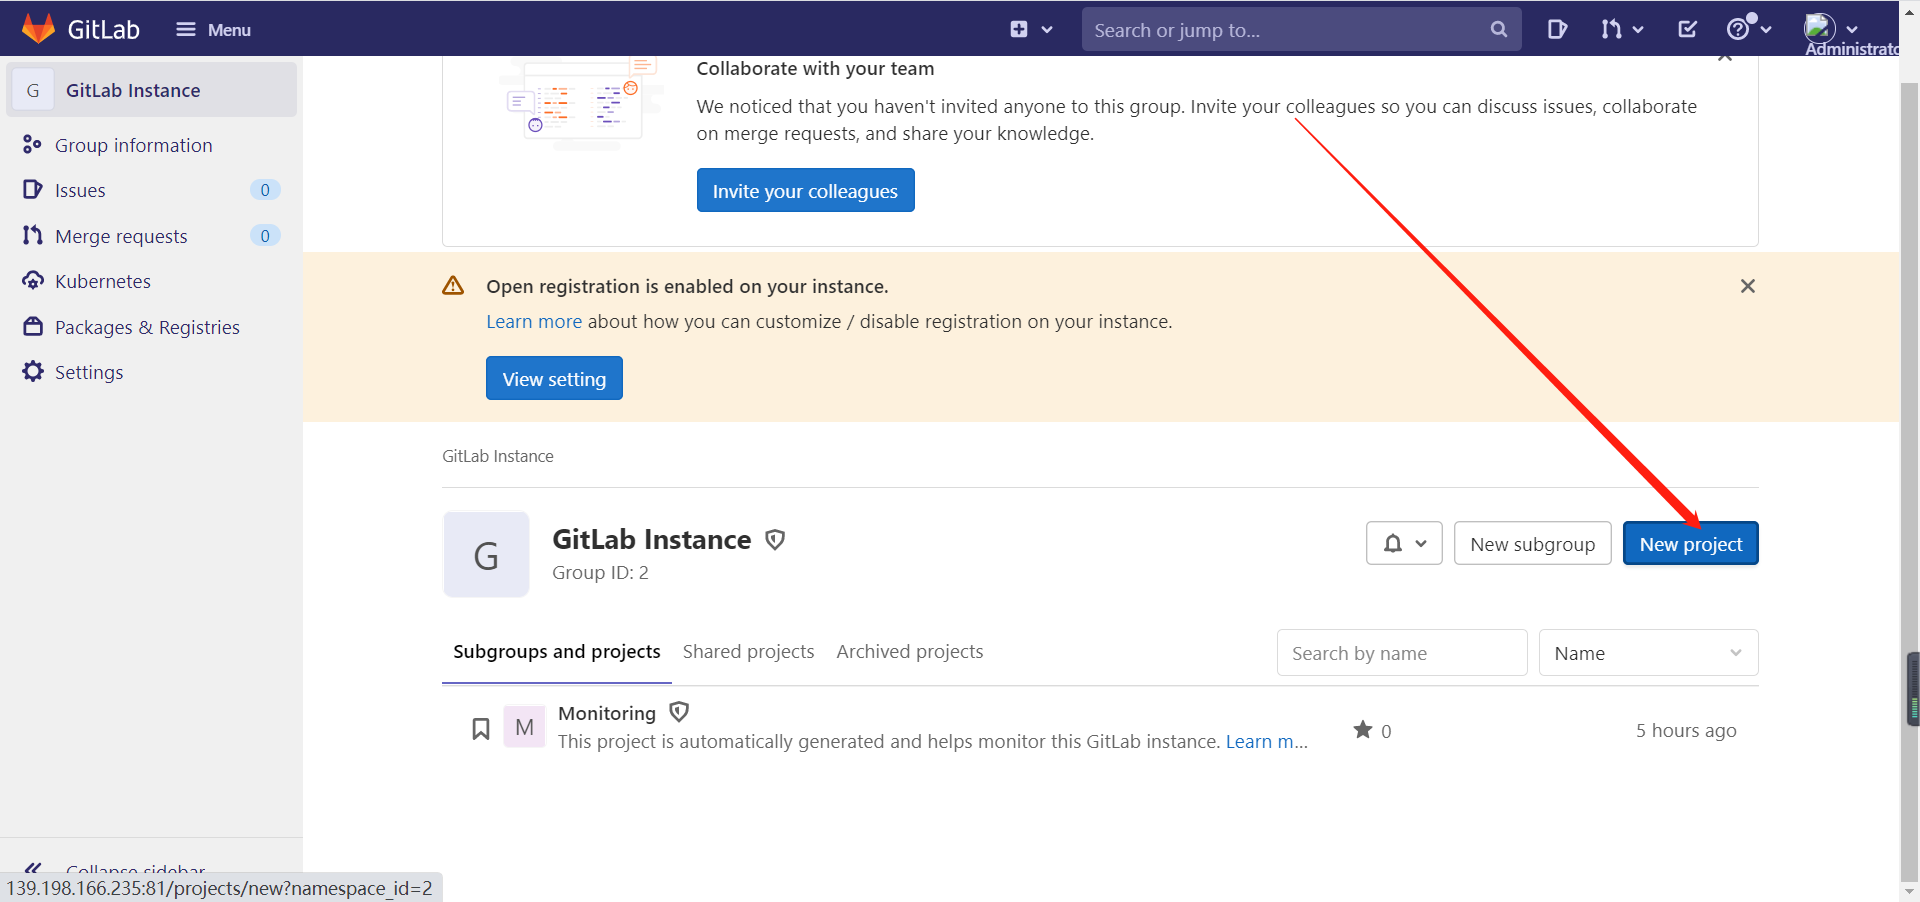Image resolution: width=1920 pixels, height=902 pixels.
Task: Switch to Subgroups and projects tab
Action: point(557,652)
